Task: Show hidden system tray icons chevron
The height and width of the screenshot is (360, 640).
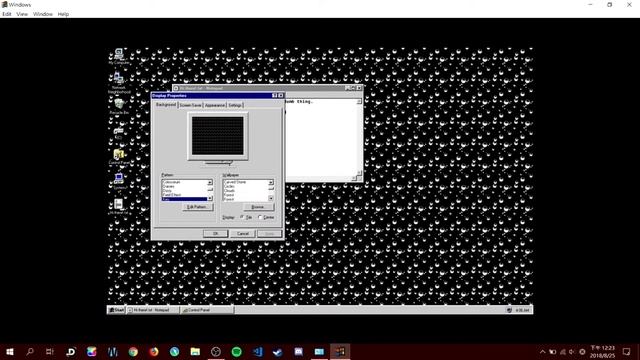Action: click(542, 351)
